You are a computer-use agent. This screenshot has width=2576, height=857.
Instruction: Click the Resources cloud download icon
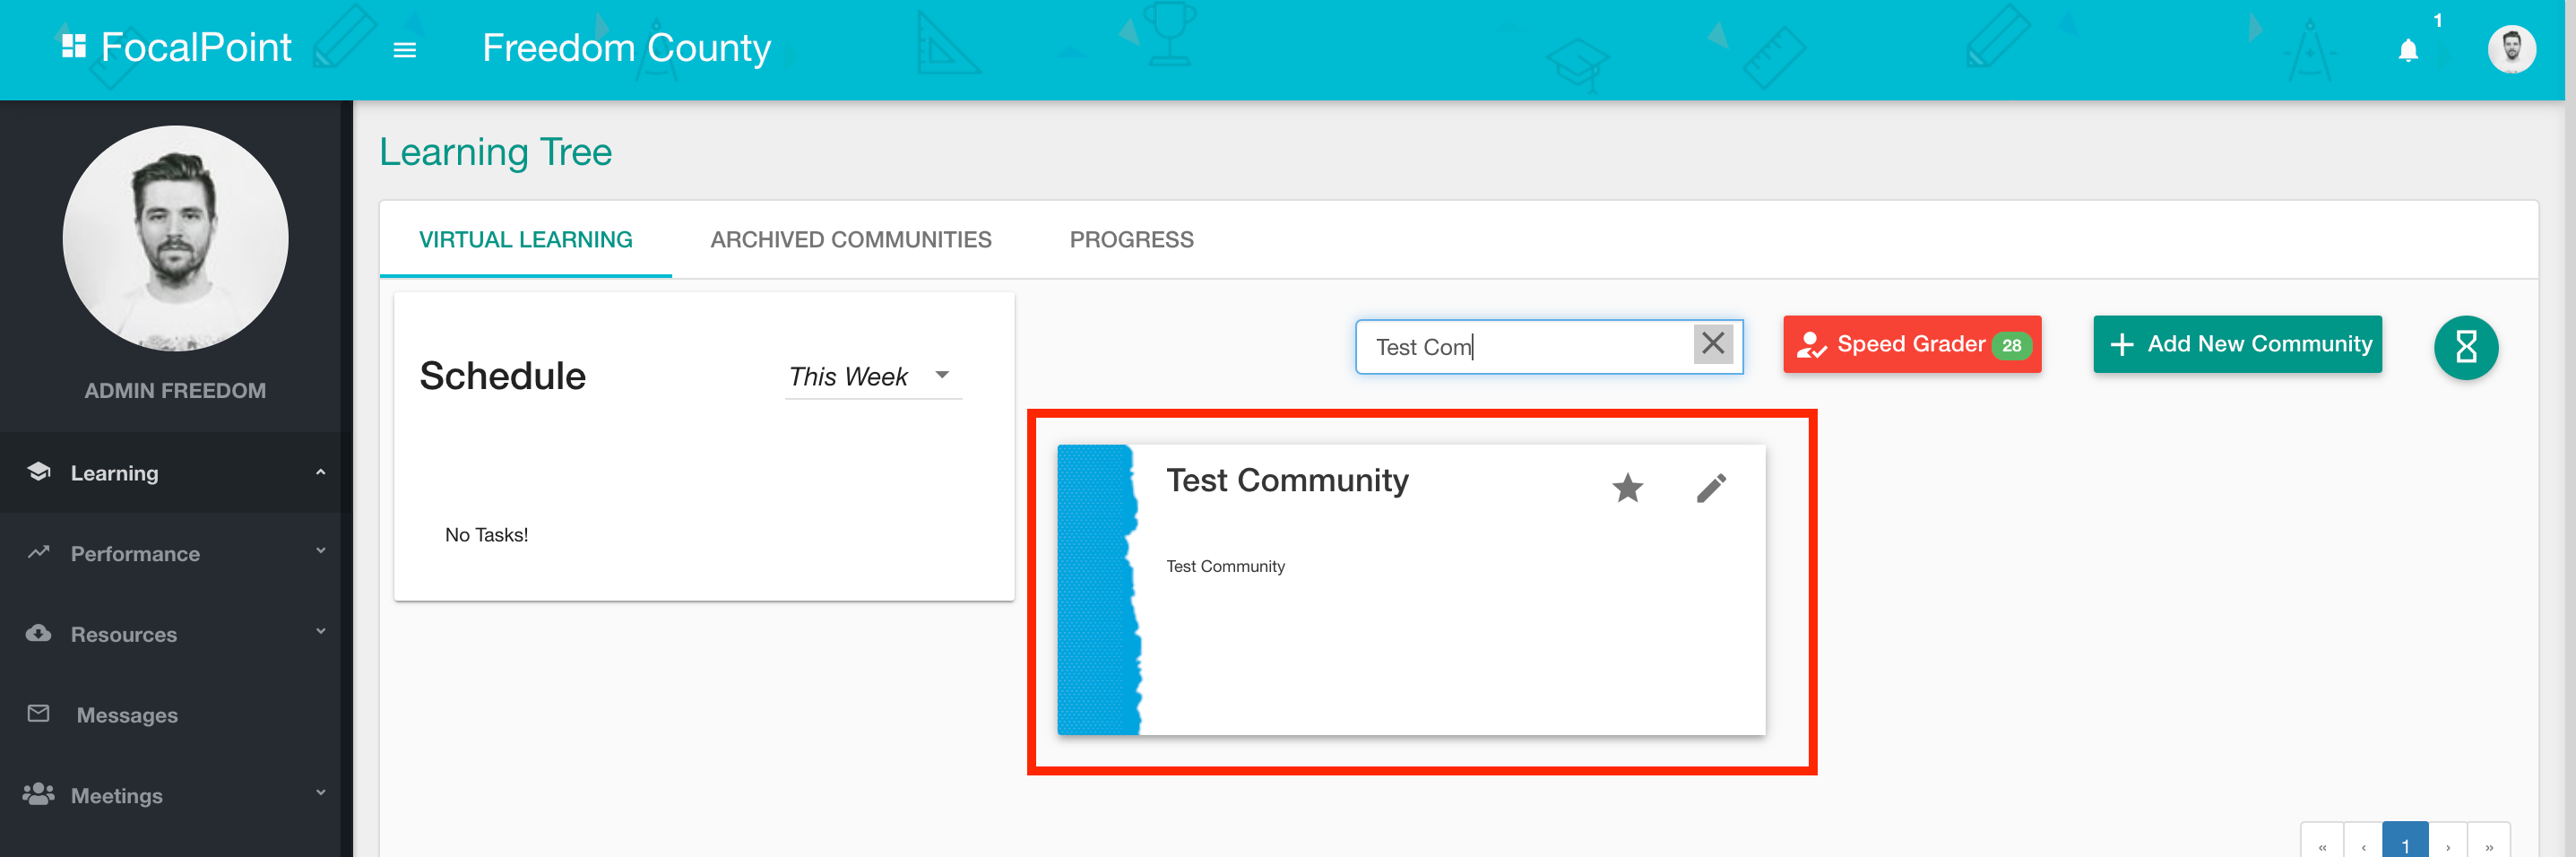[x=39, y=633]
